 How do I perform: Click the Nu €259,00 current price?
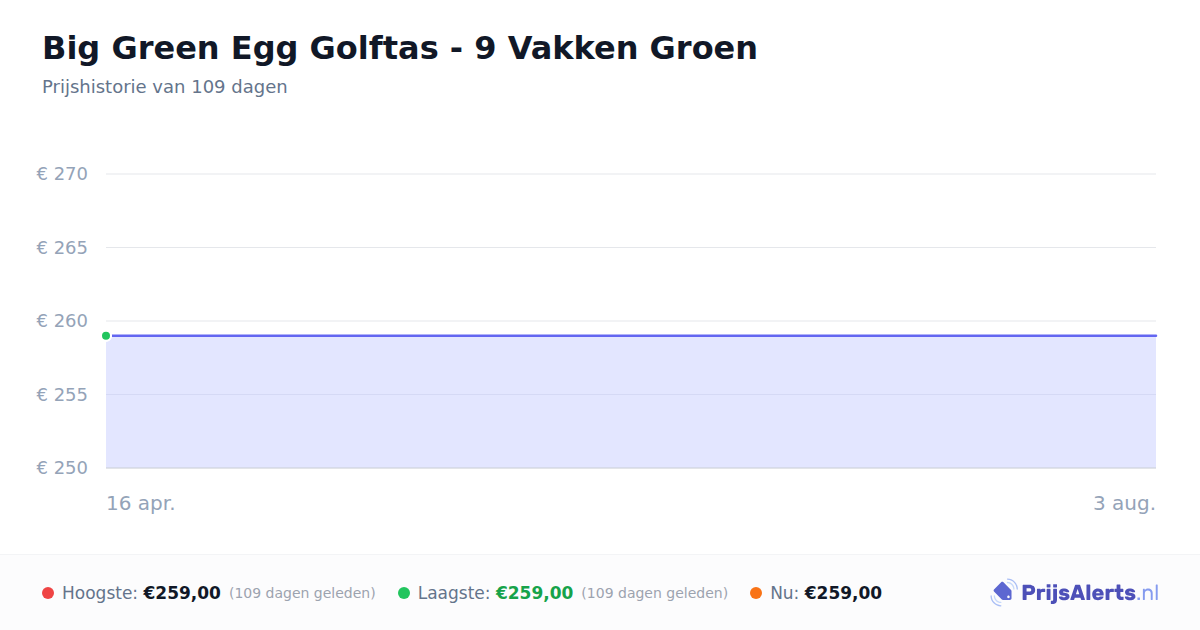(843, 593)
